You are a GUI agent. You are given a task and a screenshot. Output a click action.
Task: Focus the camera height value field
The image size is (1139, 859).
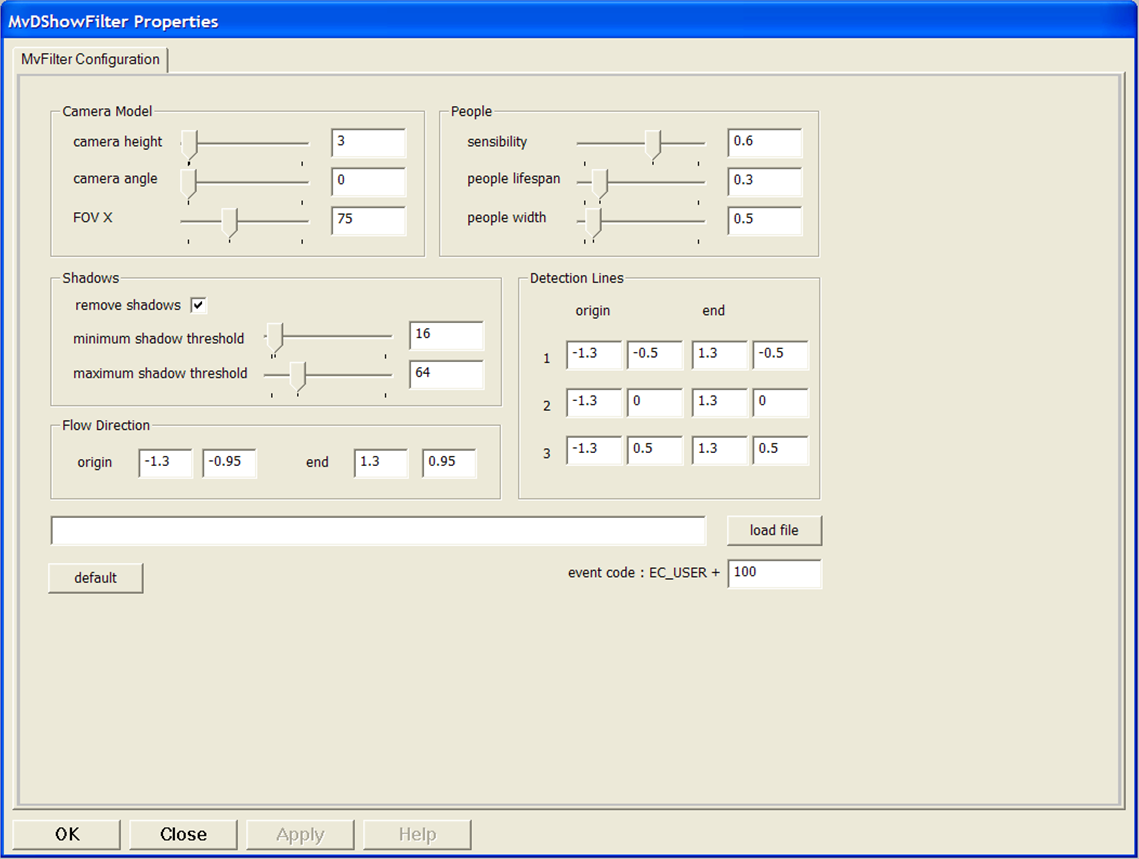[x=368, y=143]
